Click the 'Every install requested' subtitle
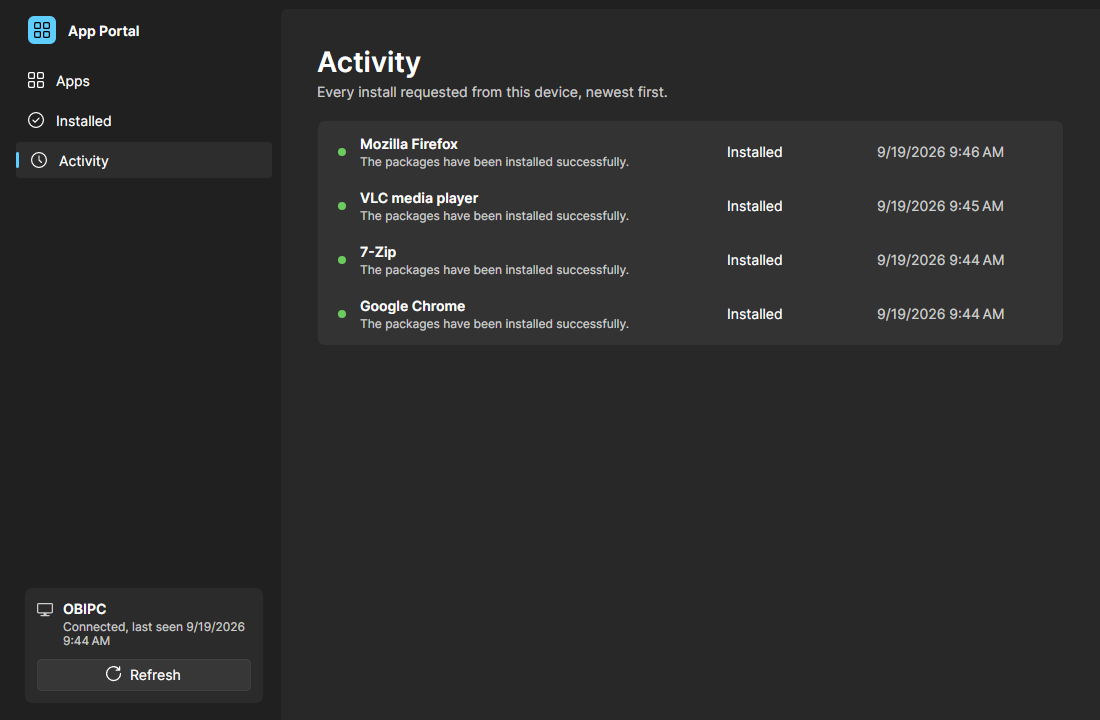 (492, 92)
